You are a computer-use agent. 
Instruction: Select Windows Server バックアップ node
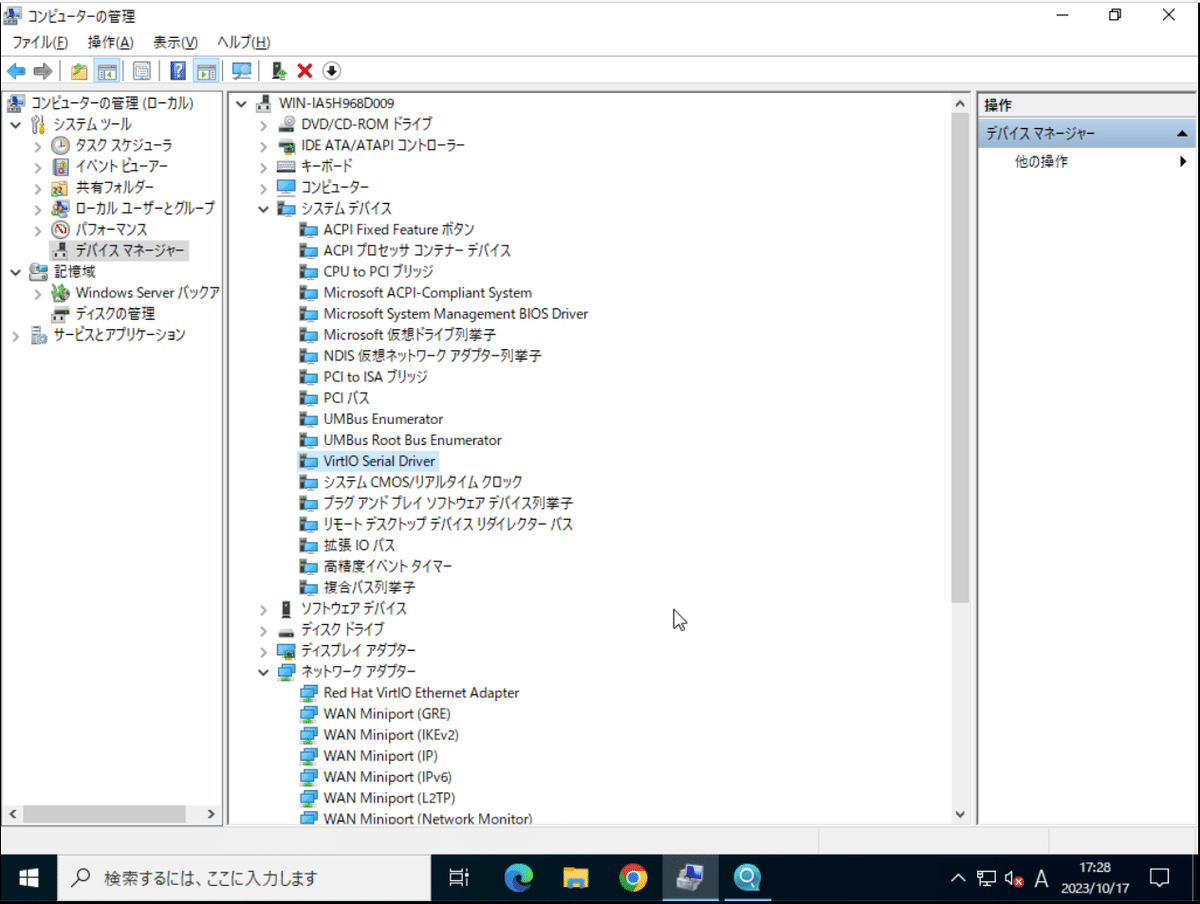pos(147,292)
